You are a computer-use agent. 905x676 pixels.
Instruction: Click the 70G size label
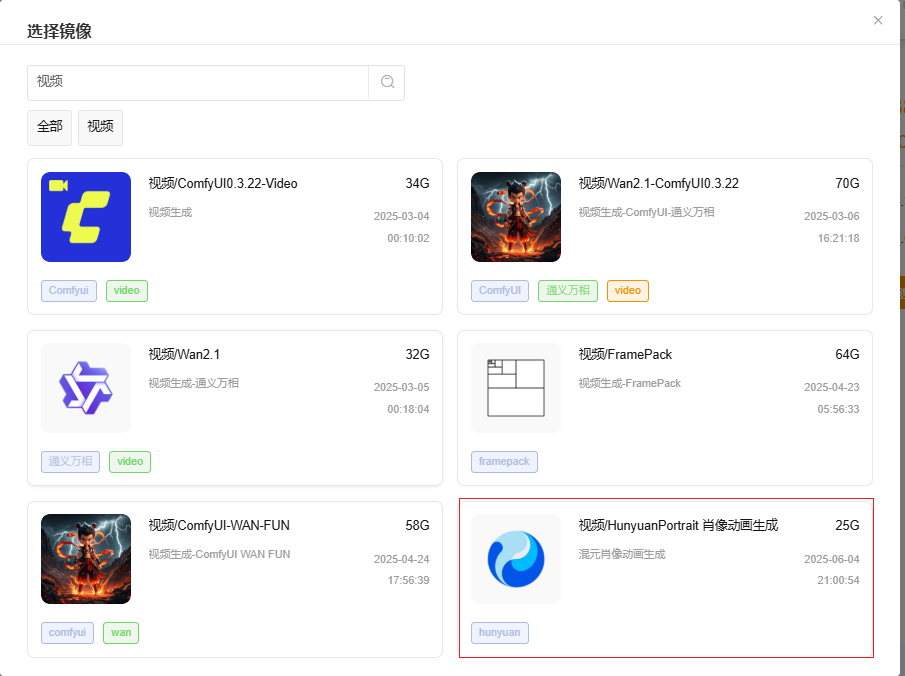(847, 184)
